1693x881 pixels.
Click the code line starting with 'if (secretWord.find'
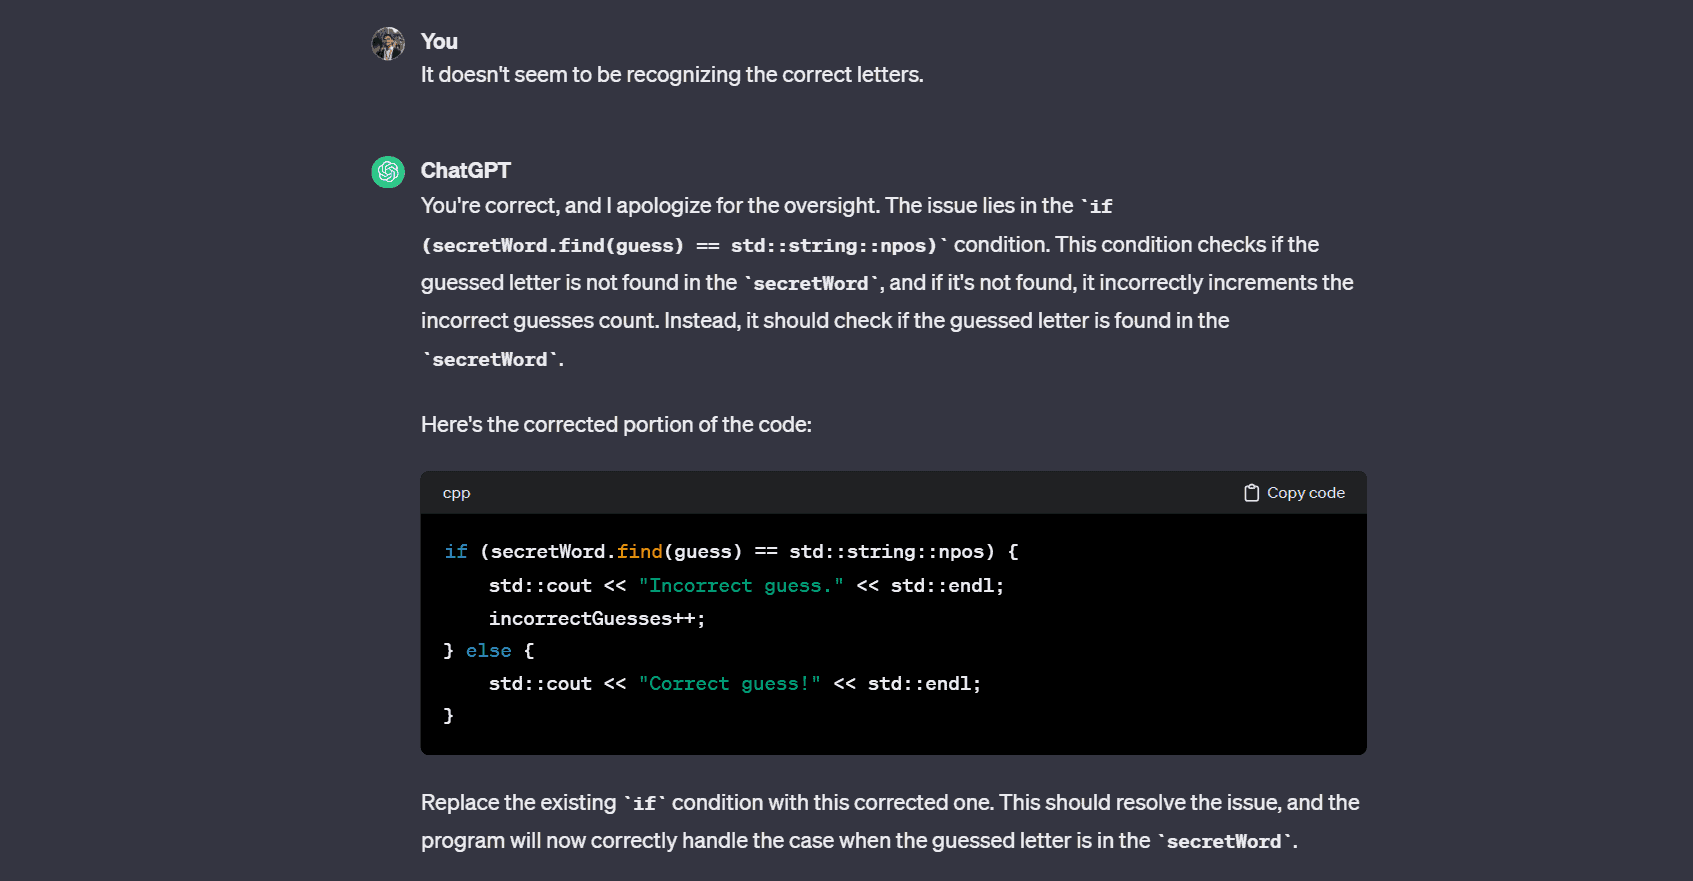point(732,552)
